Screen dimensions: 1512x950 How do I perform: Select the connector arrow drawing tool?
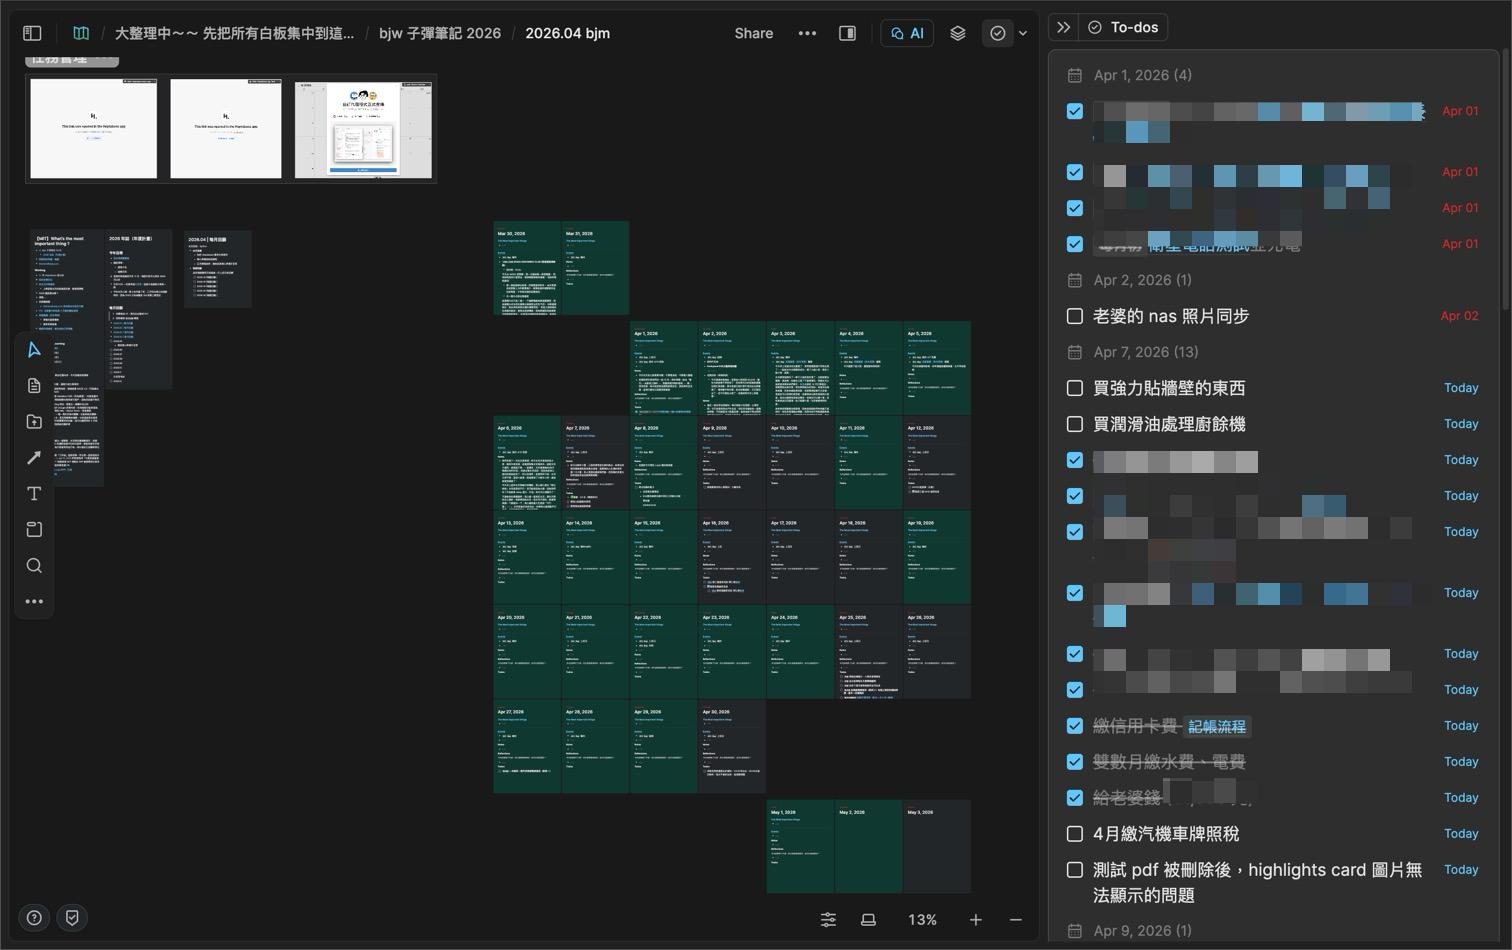coord(34,458)
